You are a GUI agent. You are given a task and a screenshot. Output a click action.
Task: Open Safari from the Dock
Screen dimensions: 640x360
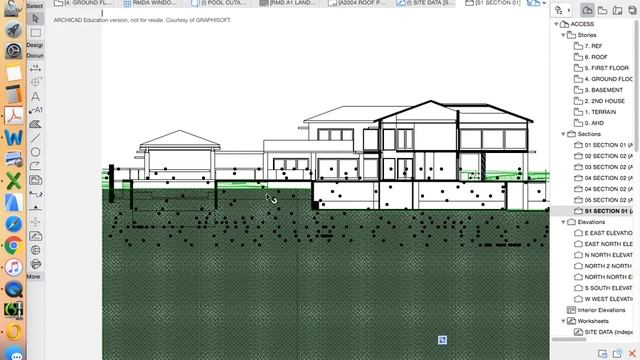(13, 224)
